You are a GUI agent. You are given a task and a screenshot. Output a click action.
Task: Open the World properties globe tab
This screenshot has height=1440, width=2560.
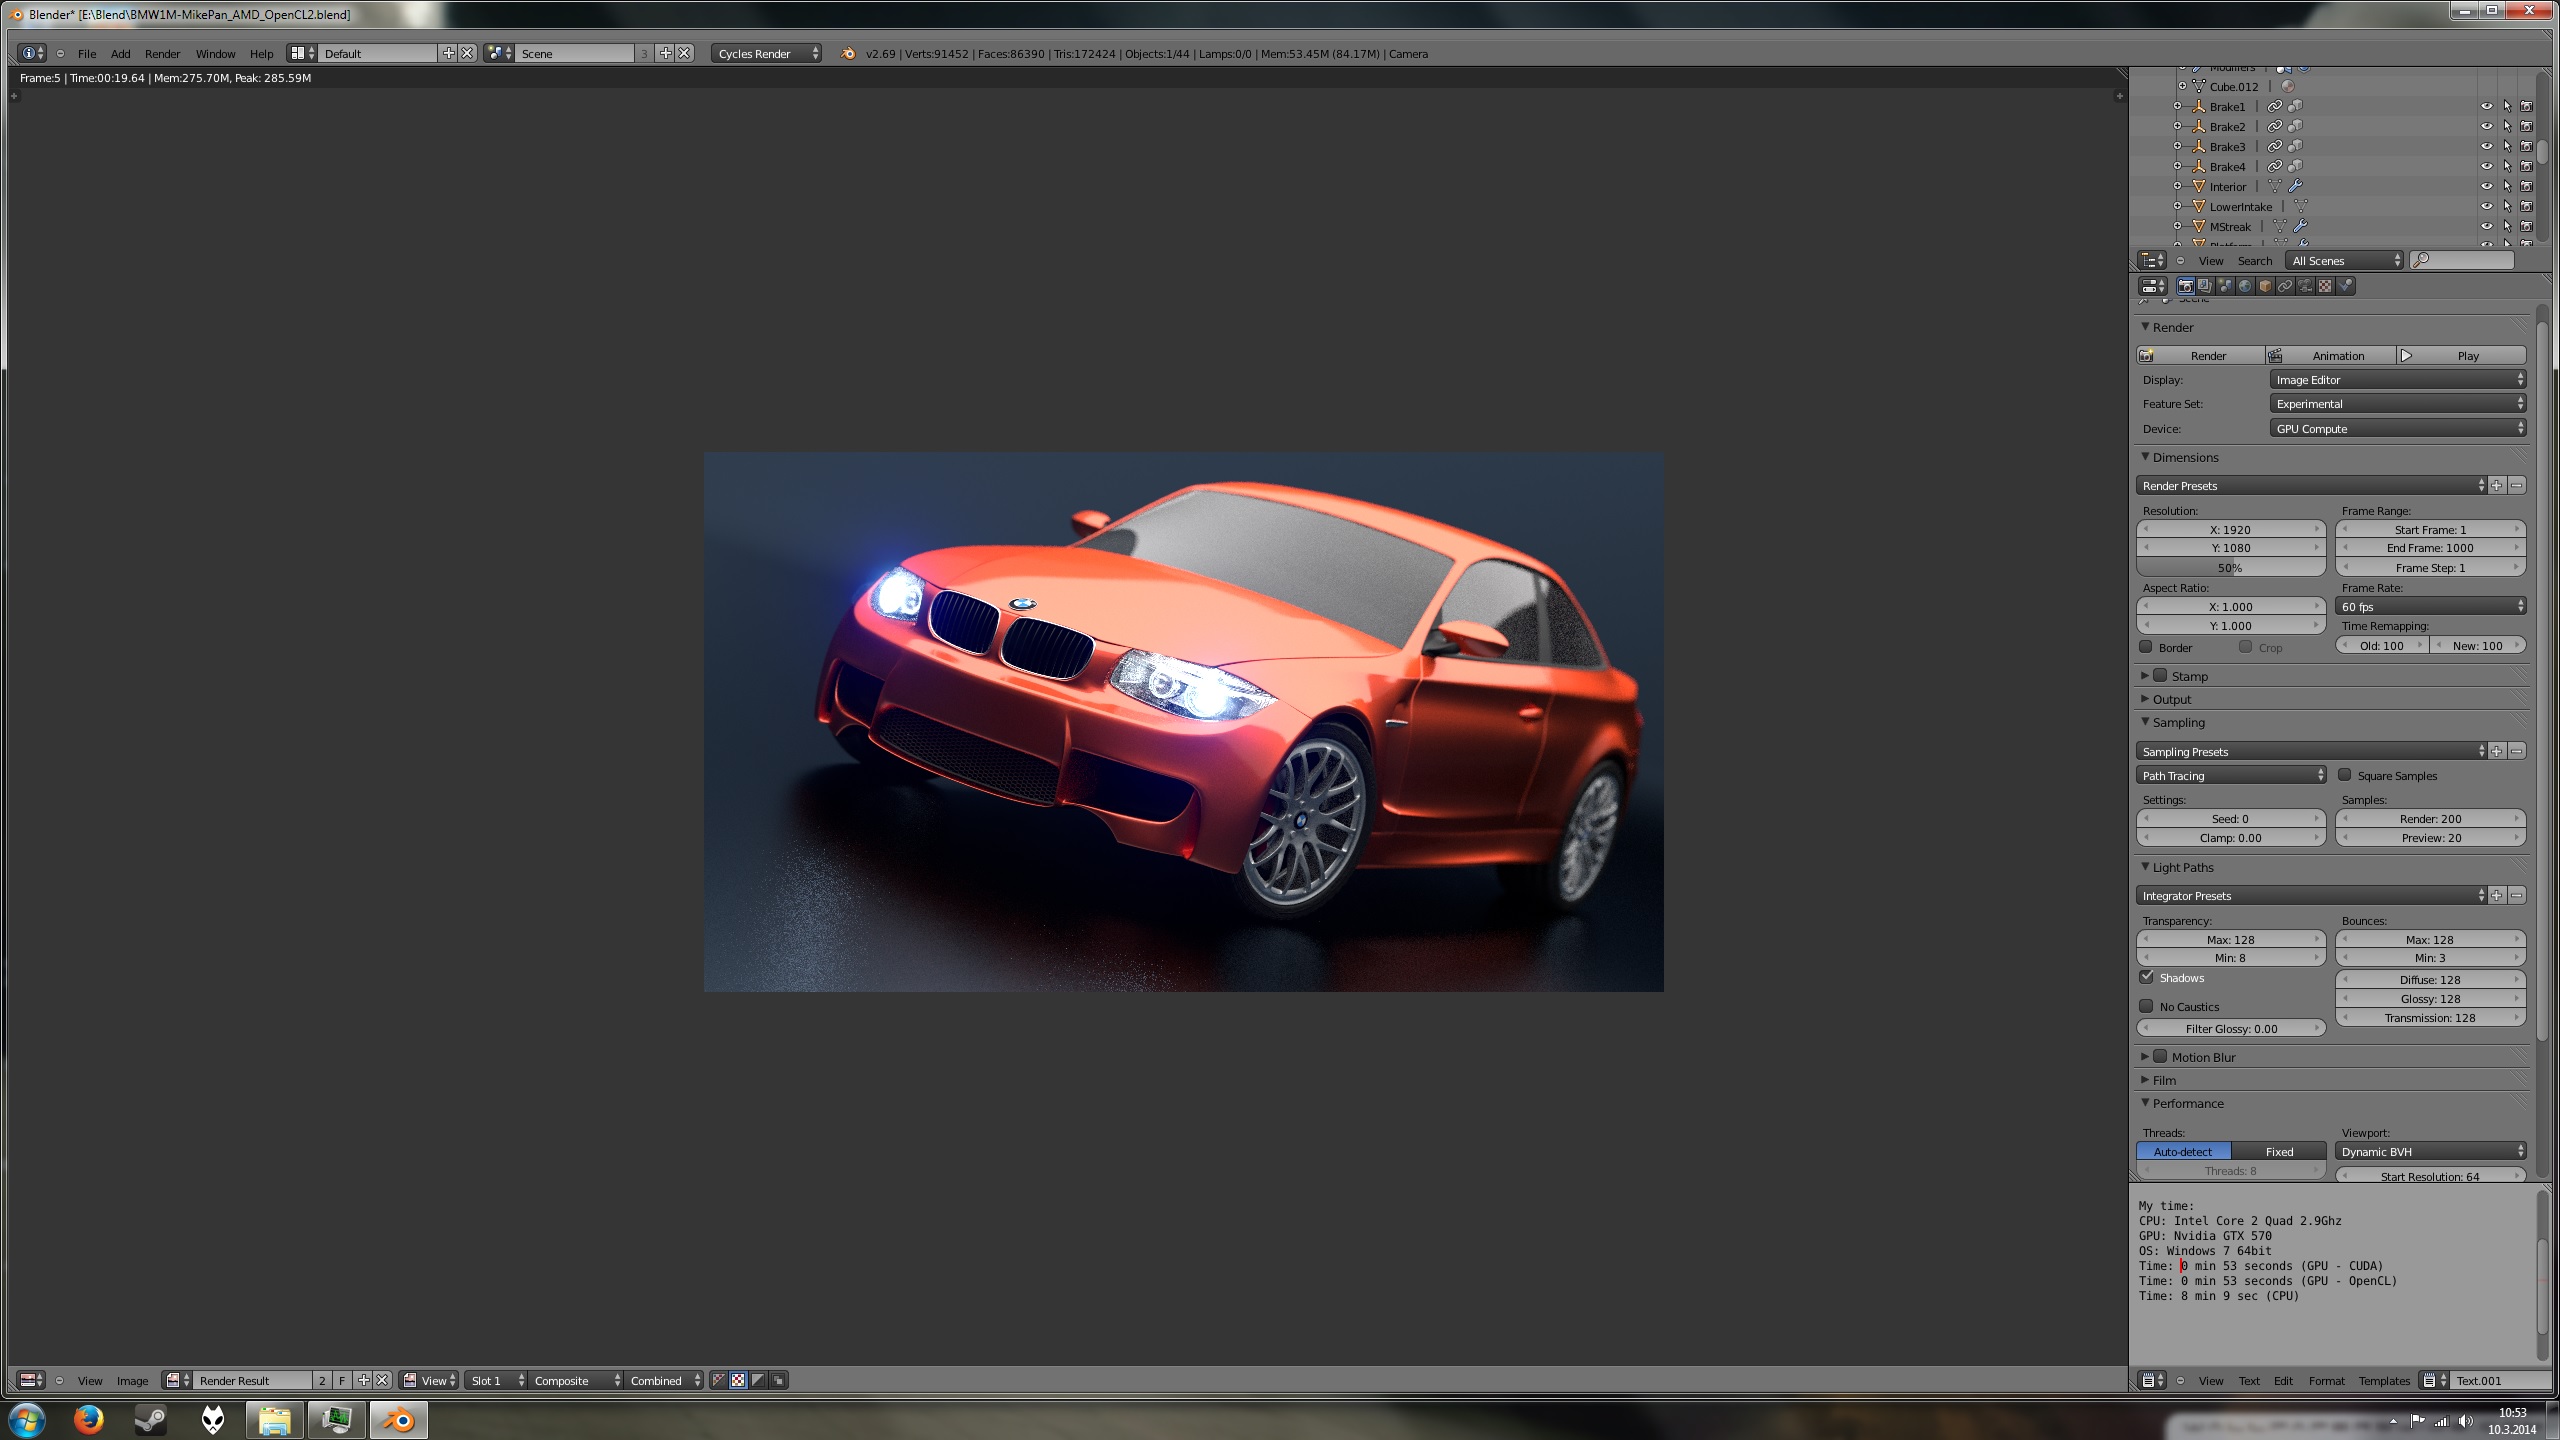(x=2245, y=286)
